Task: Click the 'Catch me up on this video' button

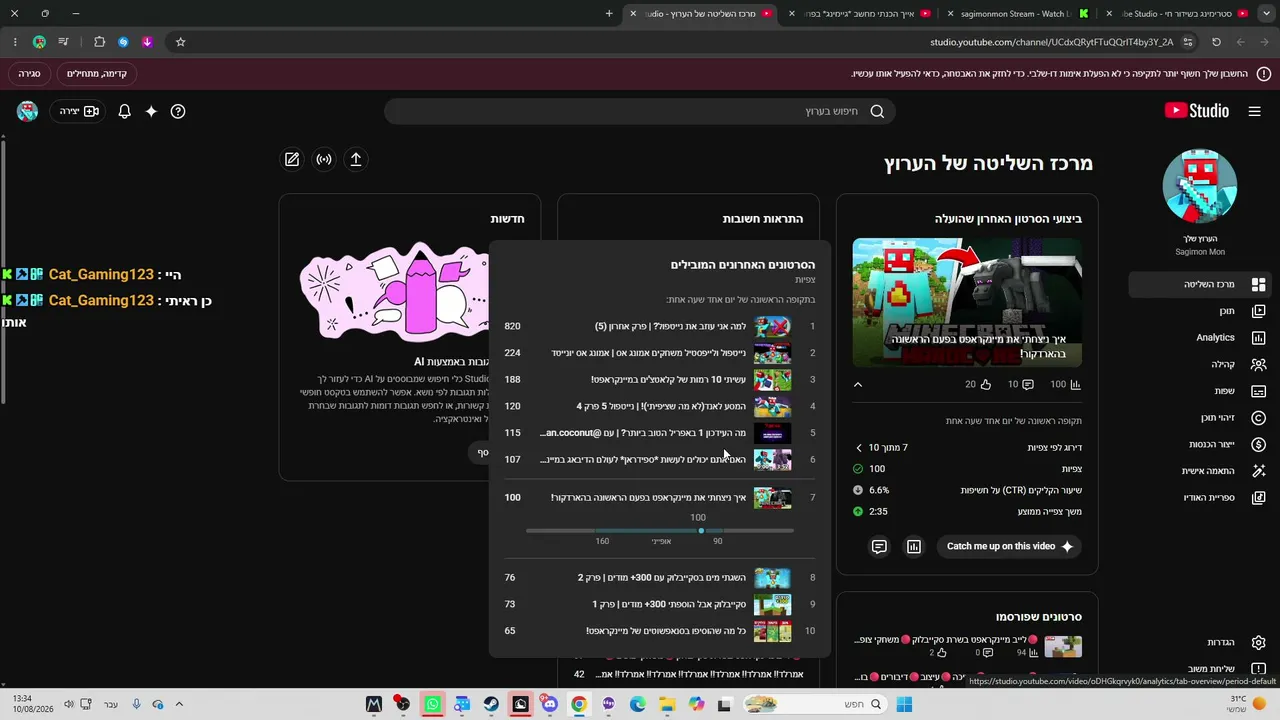Action: click(x=1009, y=546)
